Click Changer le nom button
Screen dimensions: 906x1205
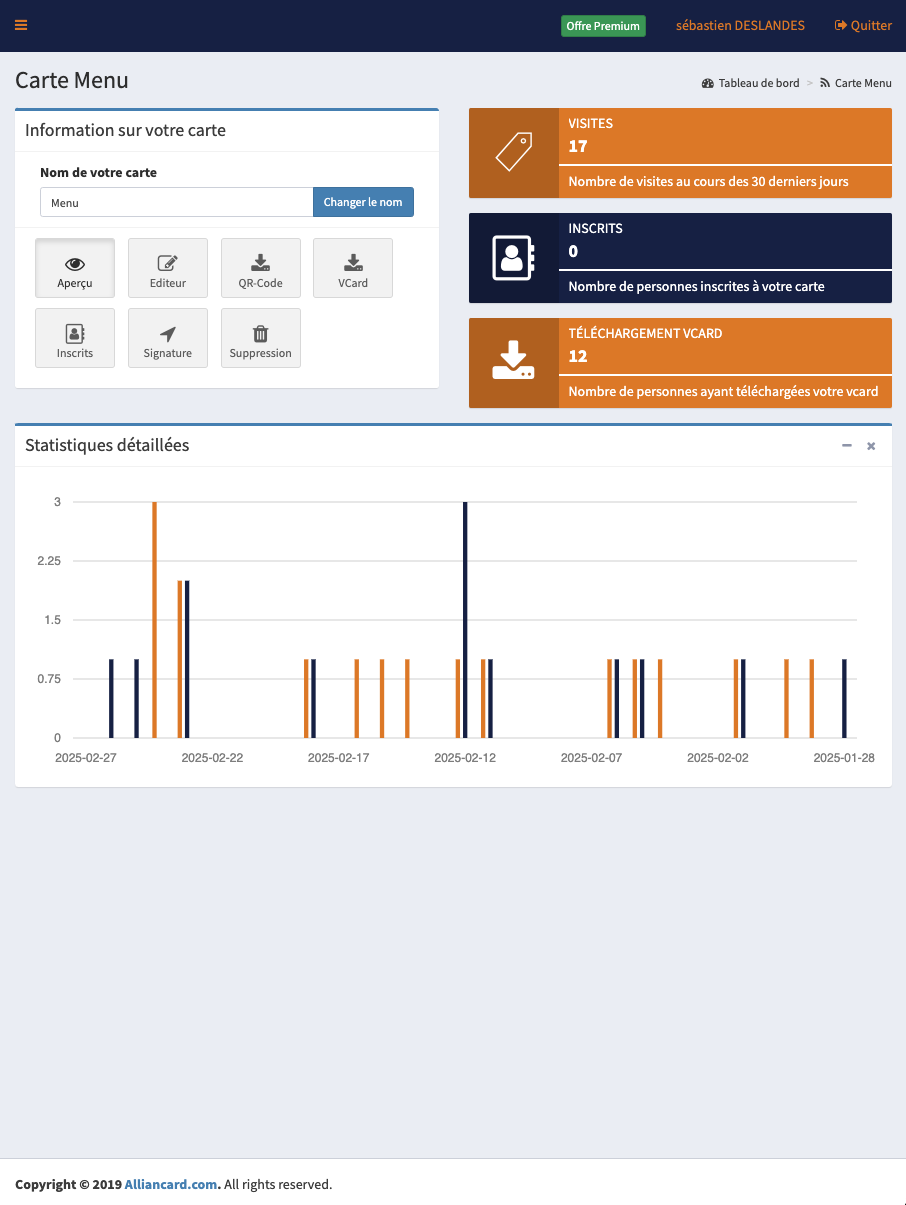pos(363,202)
